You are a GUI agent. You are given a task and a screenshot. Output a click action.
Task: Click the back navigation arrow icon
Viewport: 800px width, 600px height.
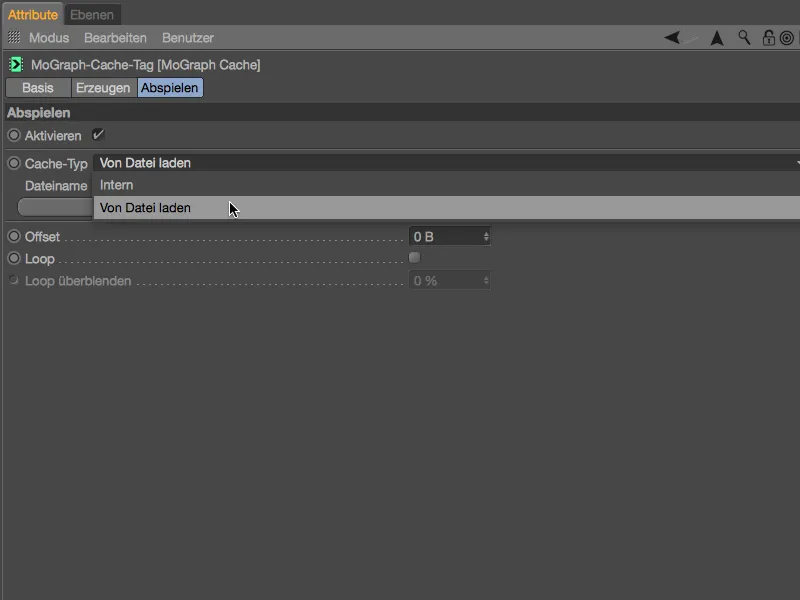pos(673,37)
